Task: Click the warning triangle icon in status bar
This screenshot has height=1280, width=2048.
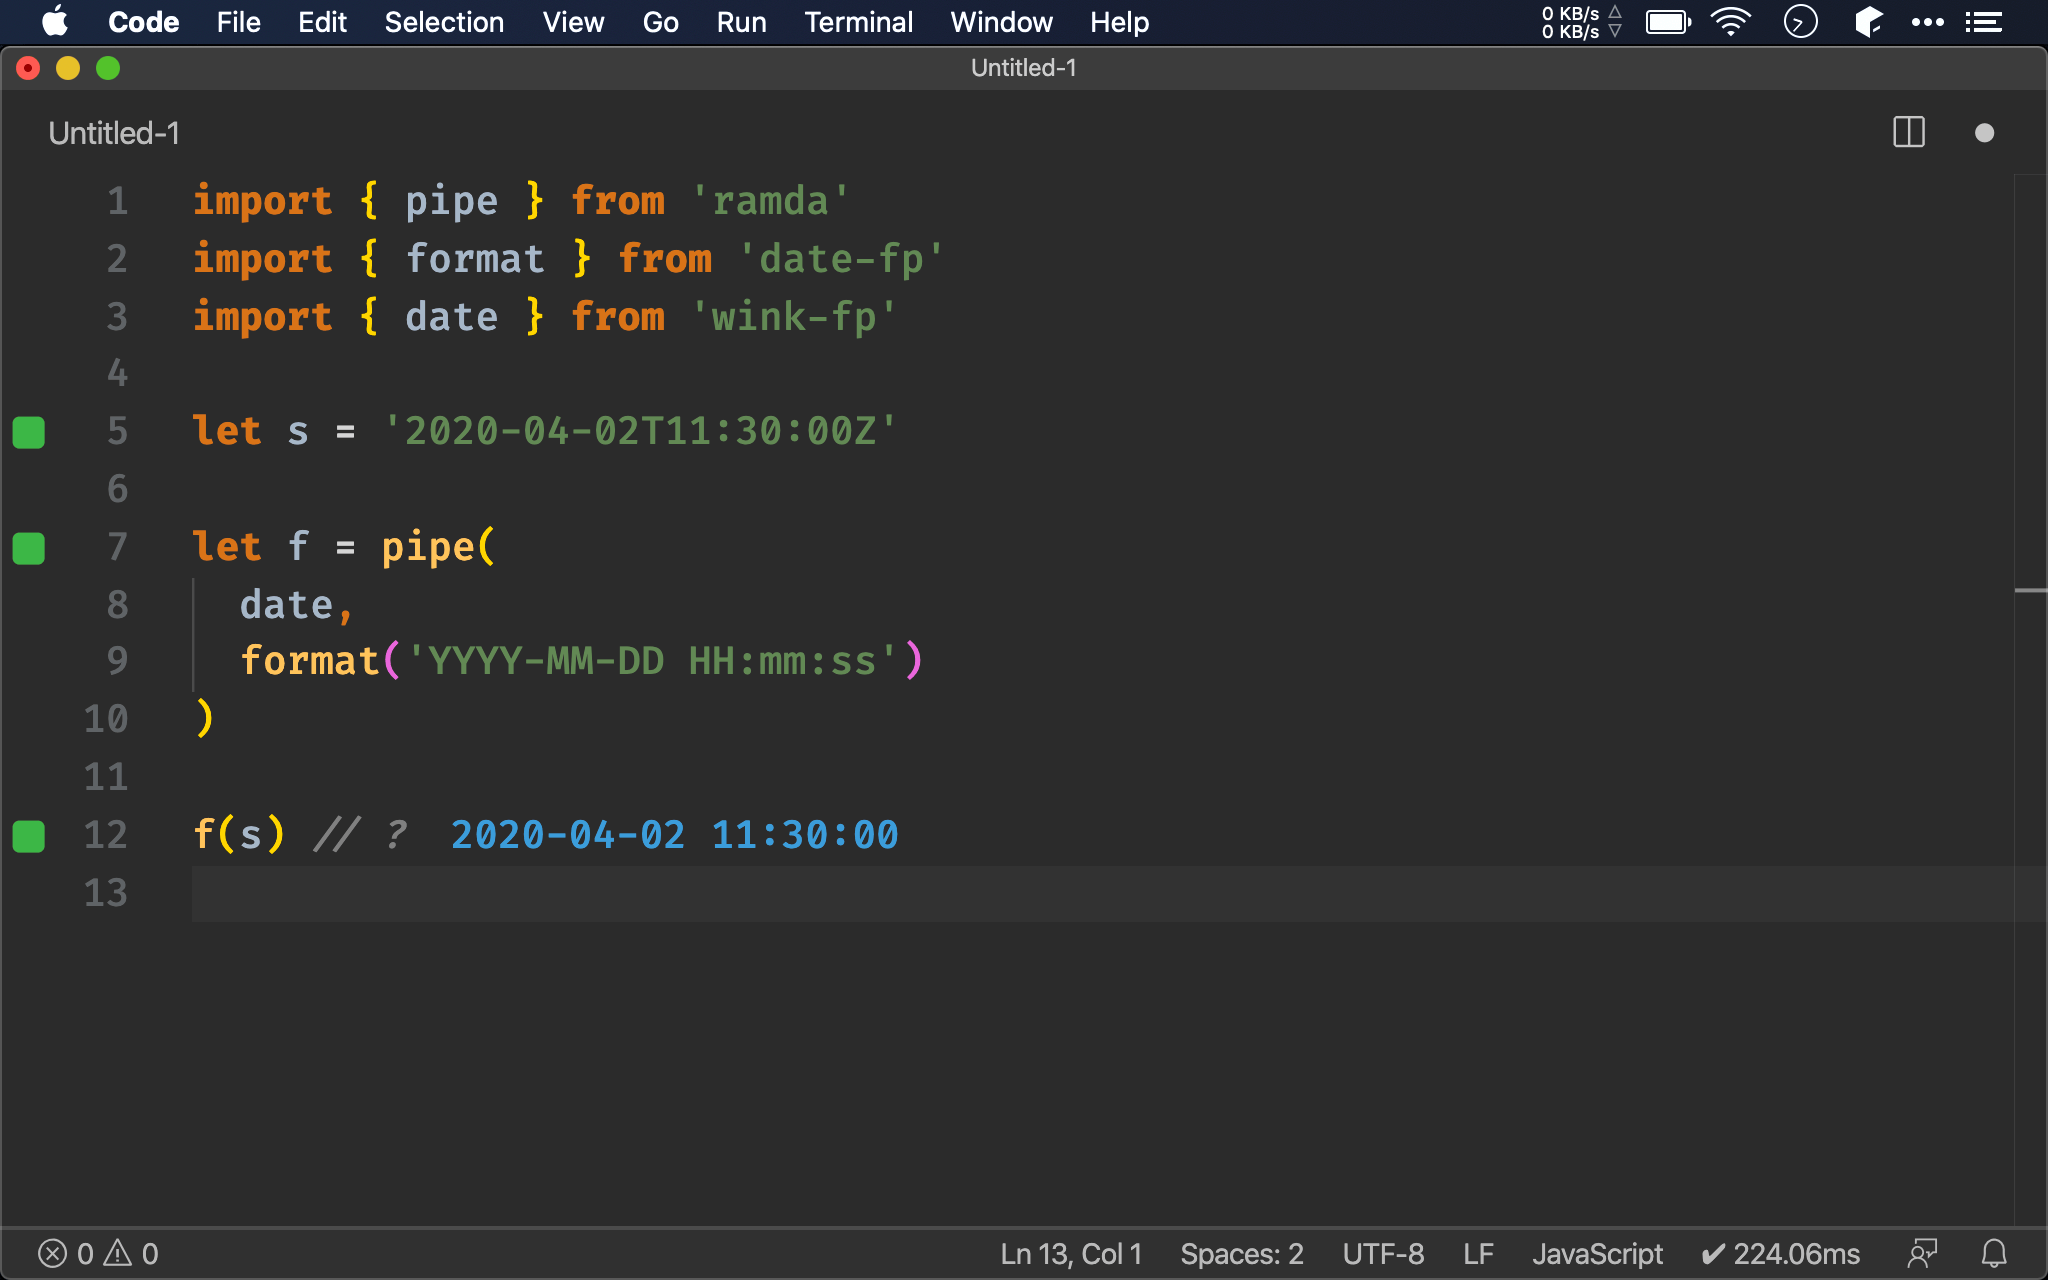Action: (x=118, y=1253)
